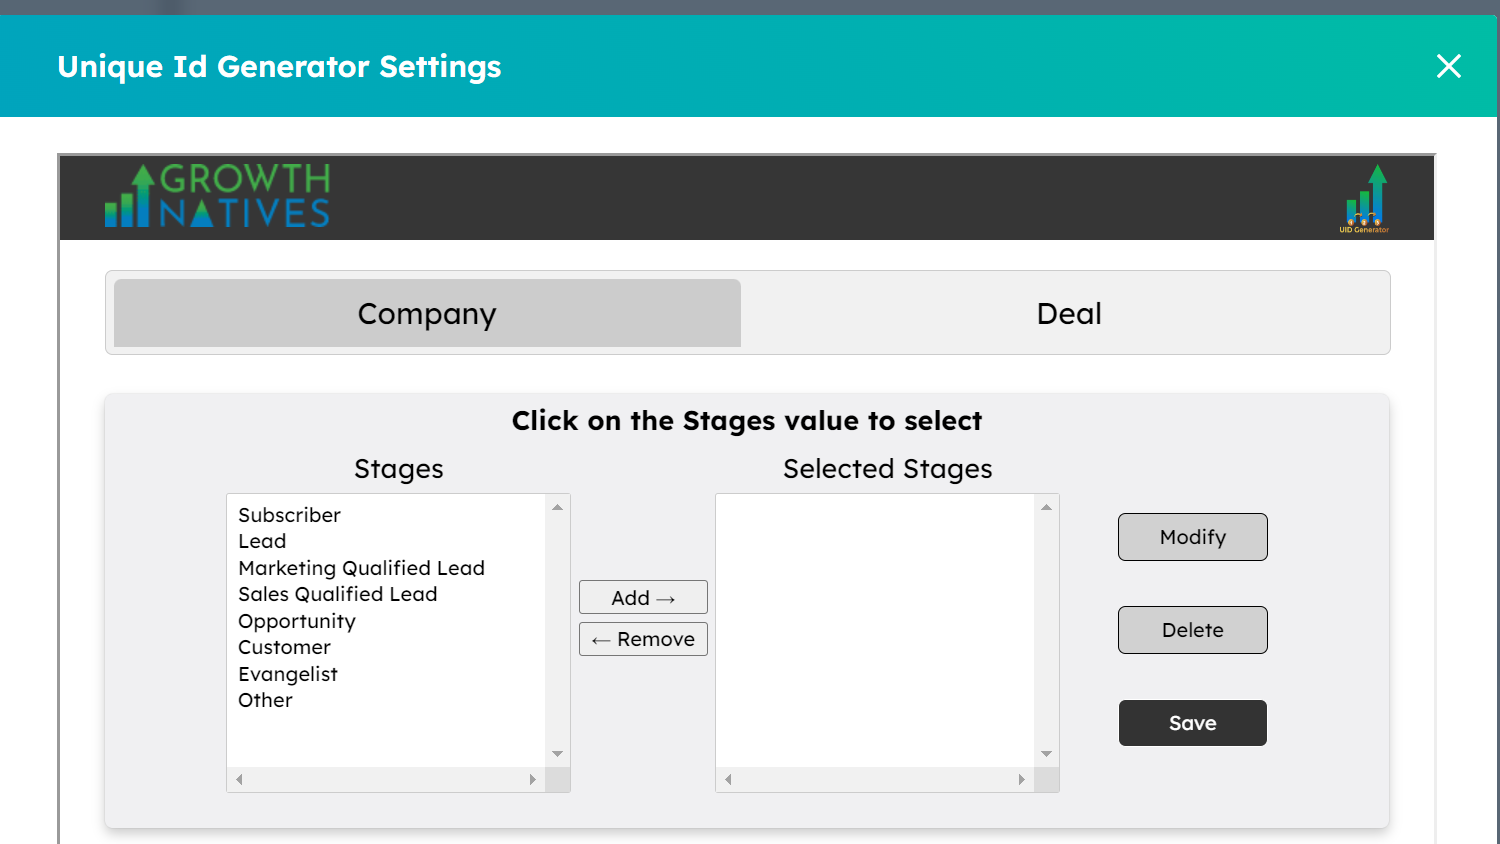
Task: Select the Marketing Qualified Lead stage
Action: [361, 568]
